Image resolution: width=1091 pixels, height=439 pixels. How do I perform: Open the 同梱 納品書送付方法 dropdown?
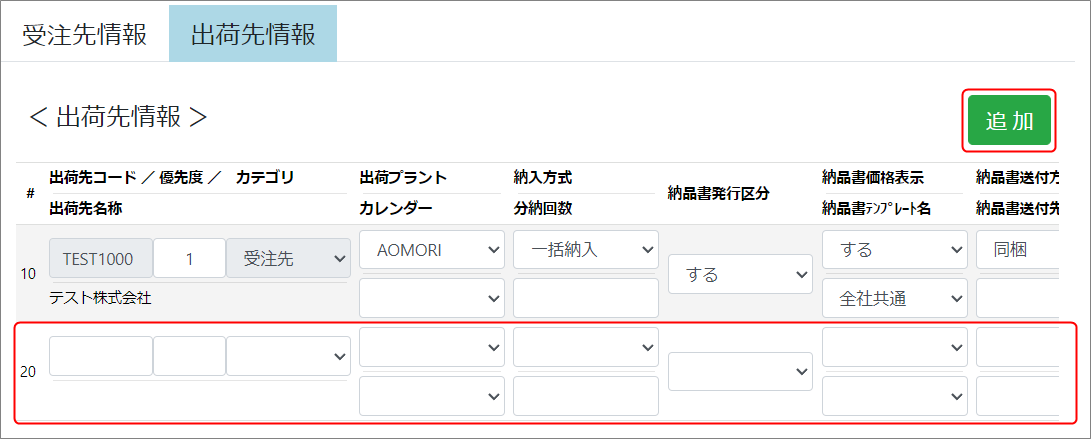click(1017, 250)
